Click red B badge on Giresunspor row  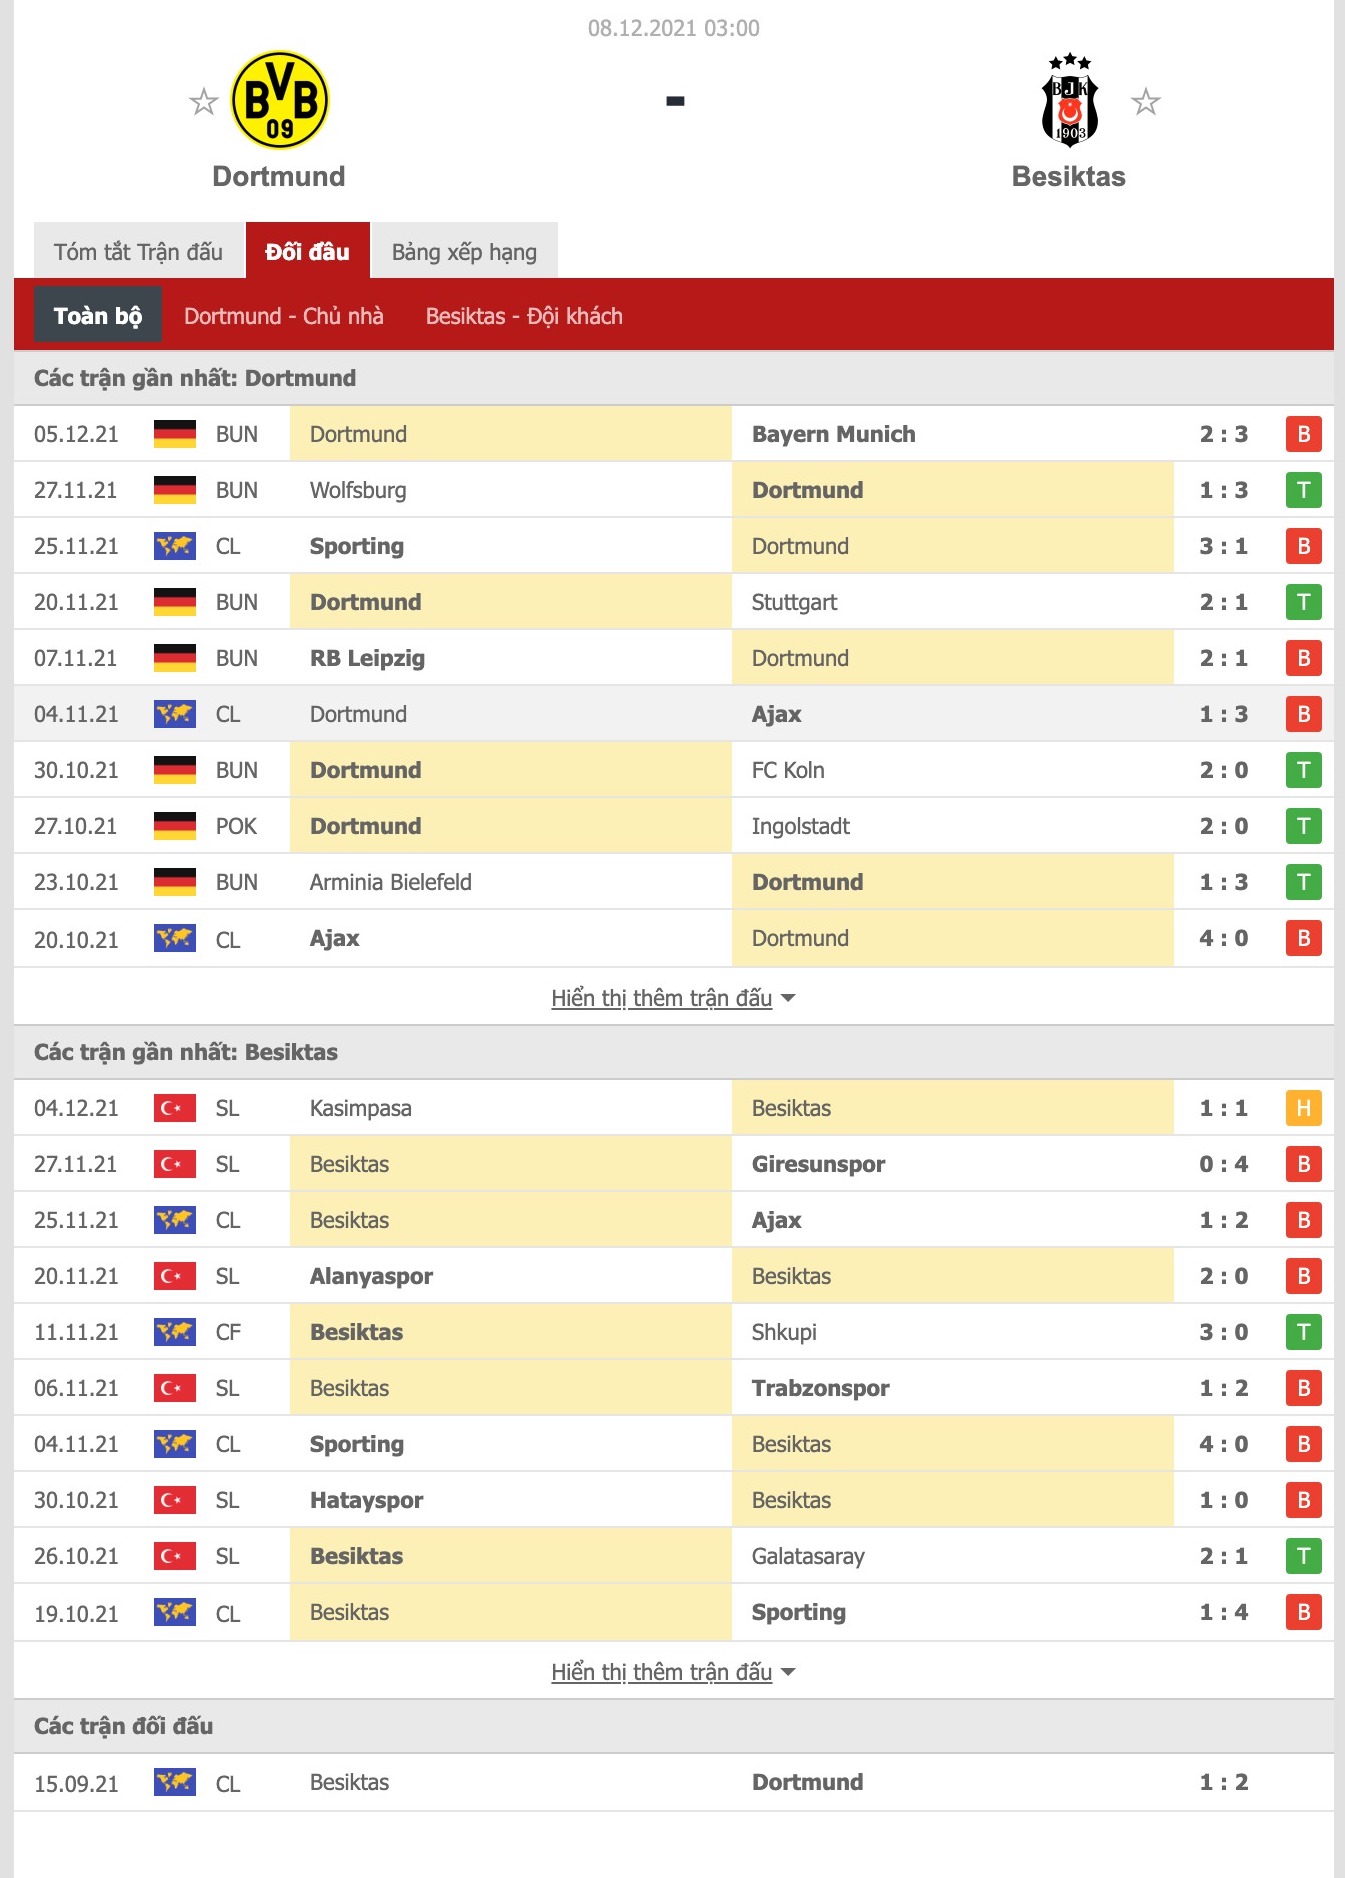click(1304, 1164)
